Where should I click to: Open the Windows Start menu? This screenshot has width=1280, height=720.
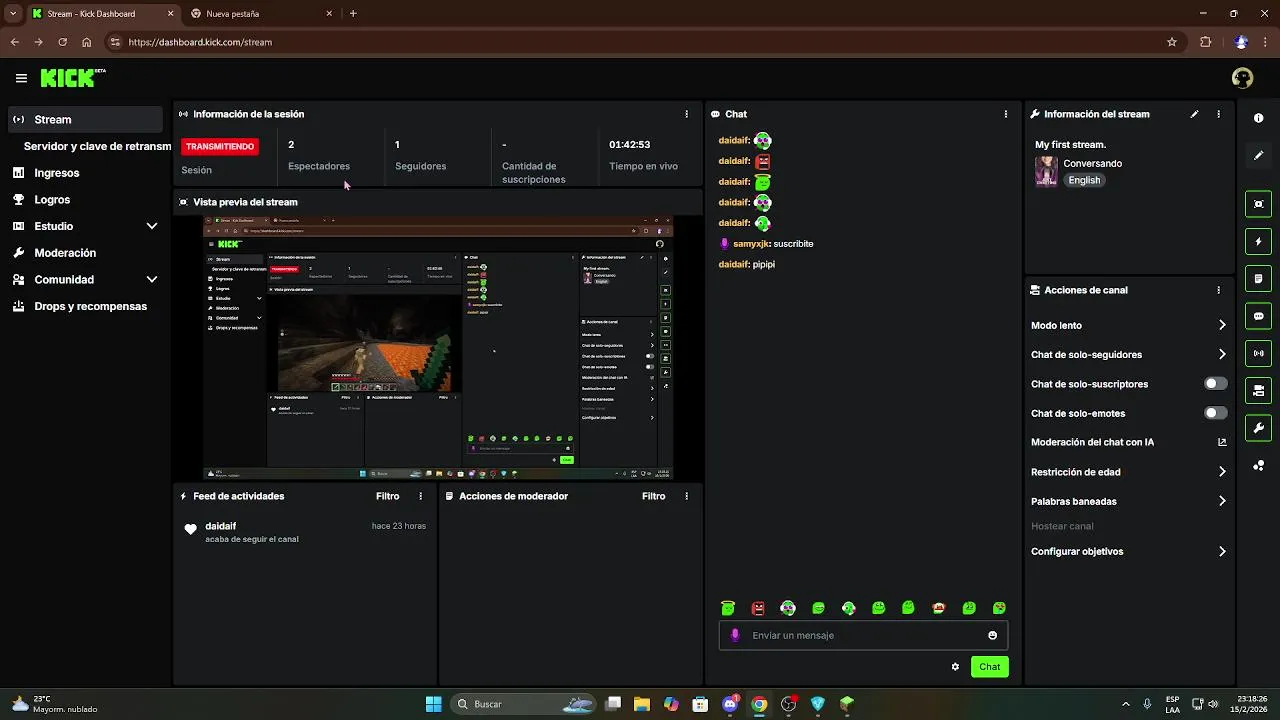coord(433,704)
